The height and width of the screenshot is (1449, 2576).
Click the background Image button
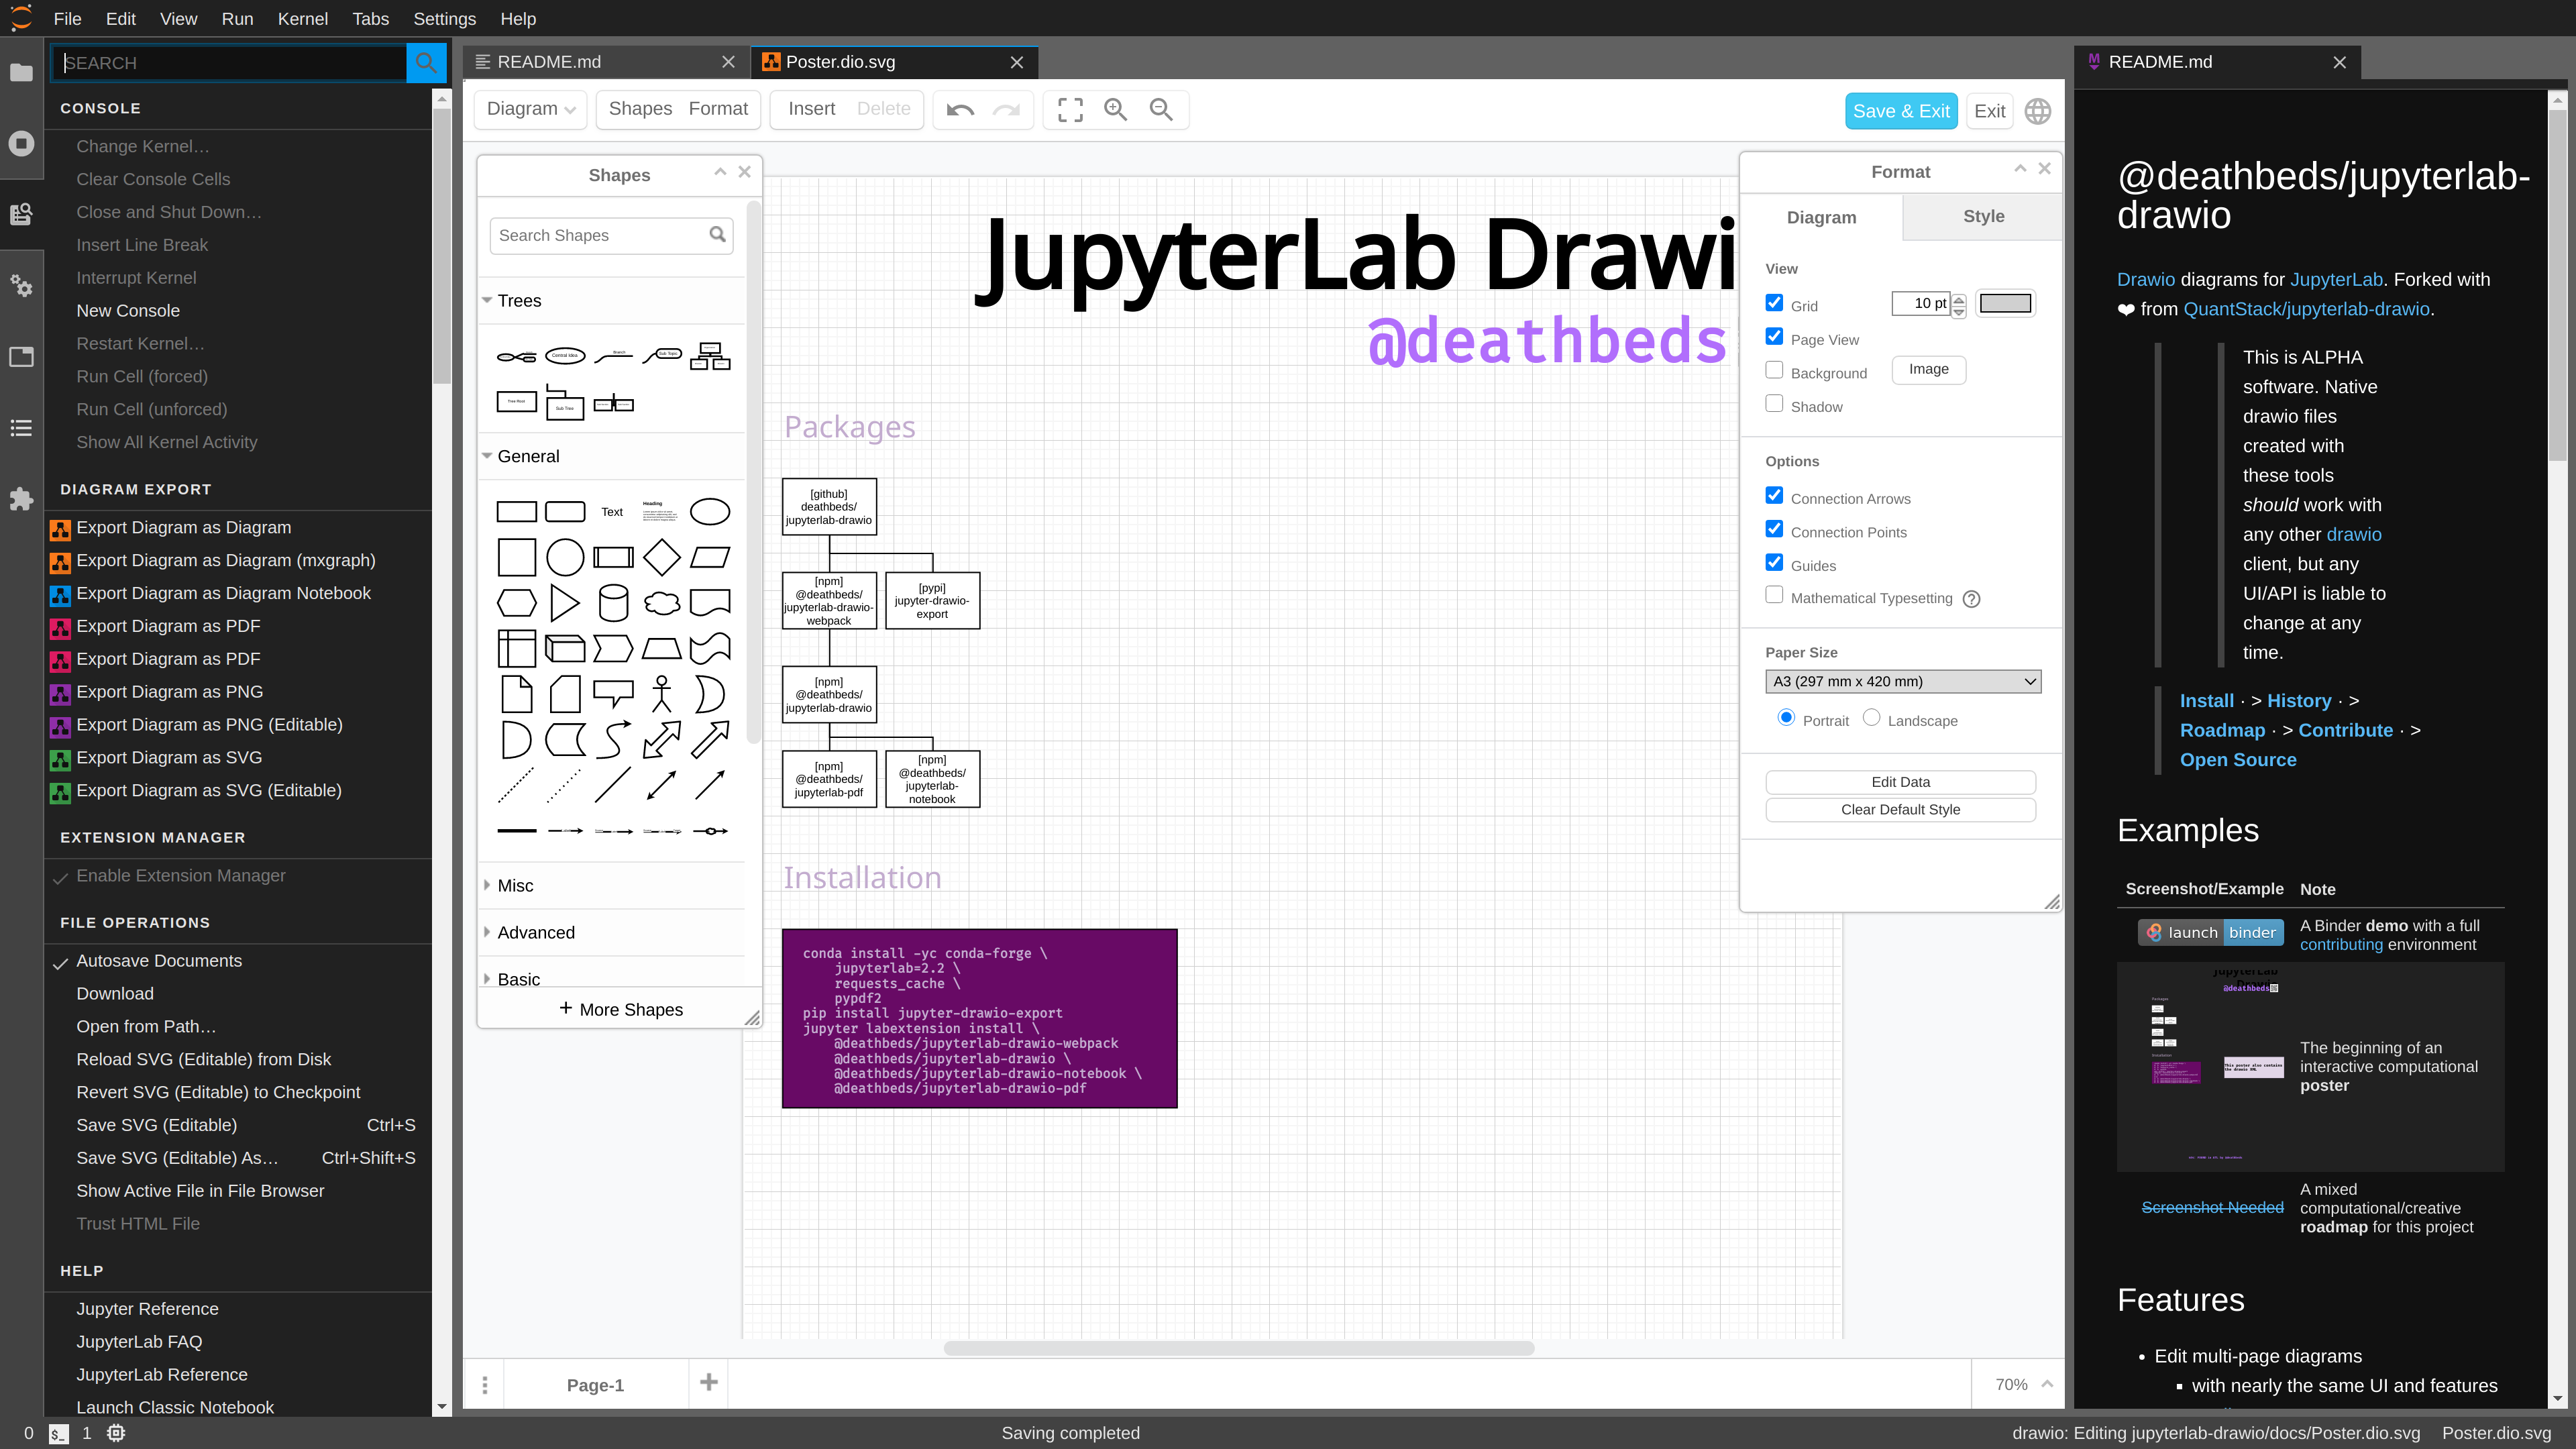1928,369
